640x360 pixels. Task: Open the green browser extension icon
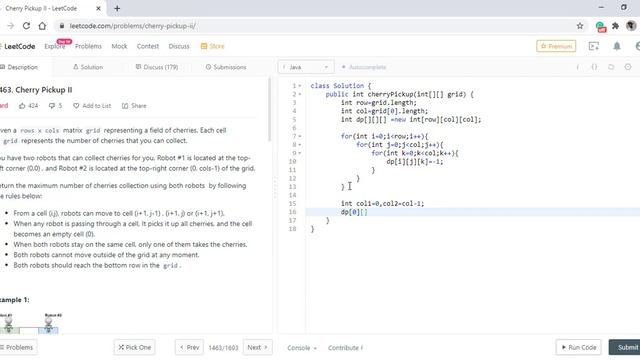[x=600, y=27]
